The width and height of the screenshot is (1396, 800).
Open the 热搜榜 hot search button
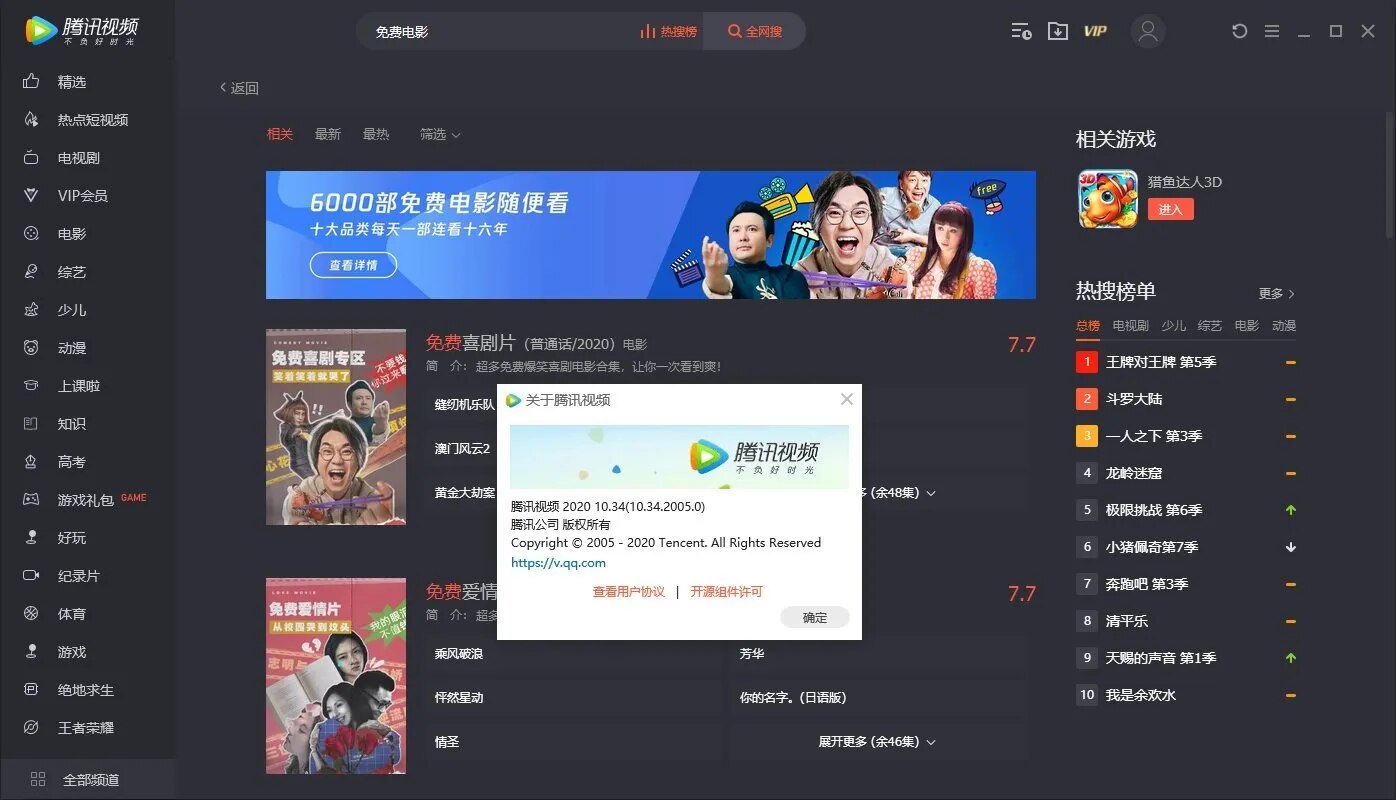click(669, 31)
